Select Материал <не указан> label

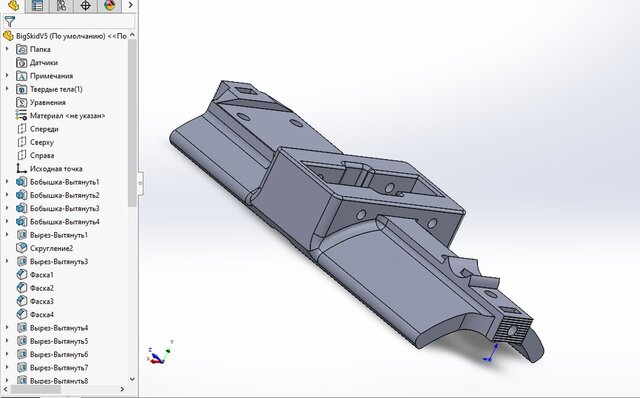click(x=67, y=116)
